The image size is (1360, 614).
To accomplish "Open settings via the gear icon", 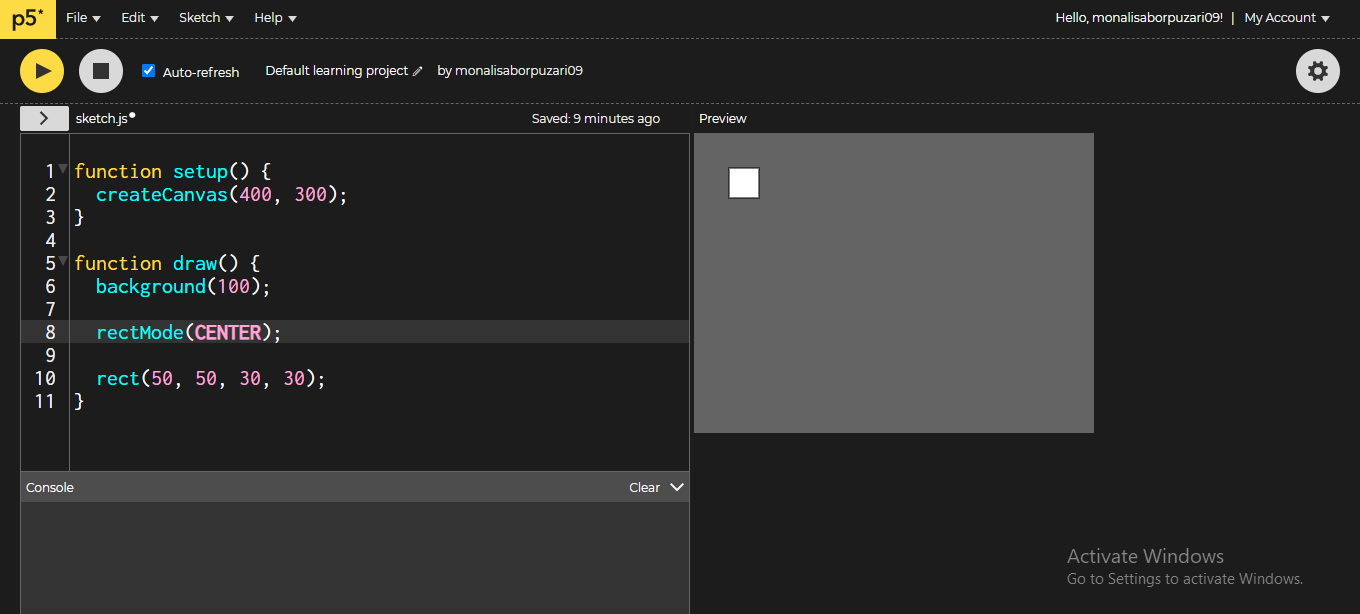I will 1318,71.
